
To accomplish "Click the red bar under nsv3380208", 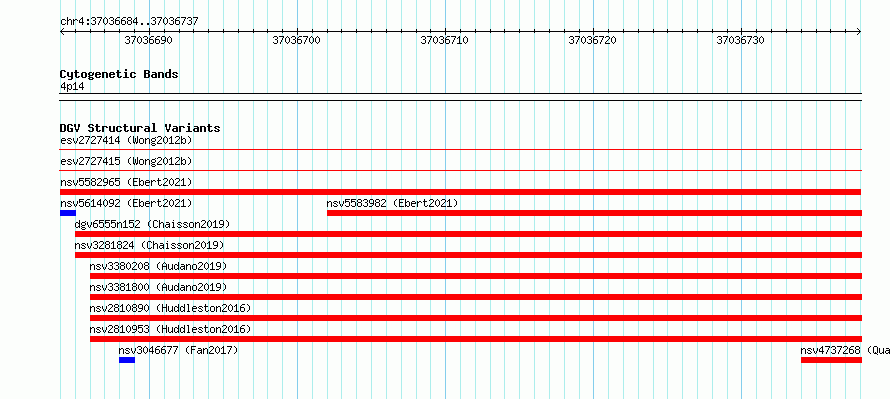I will 476,276.
